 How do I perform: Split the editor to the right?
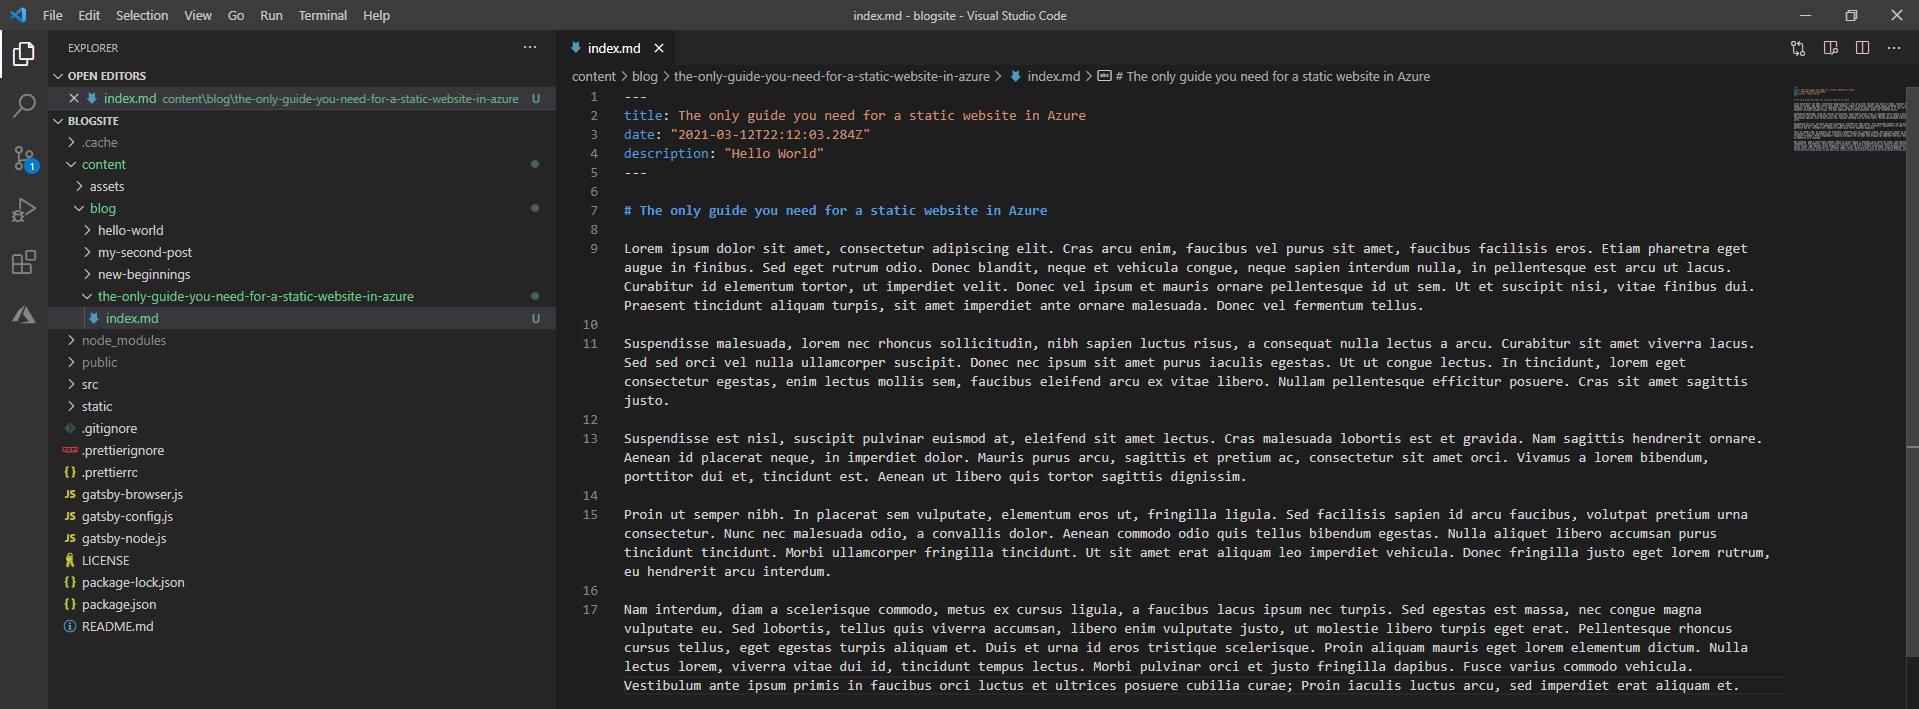[1862, 48]
